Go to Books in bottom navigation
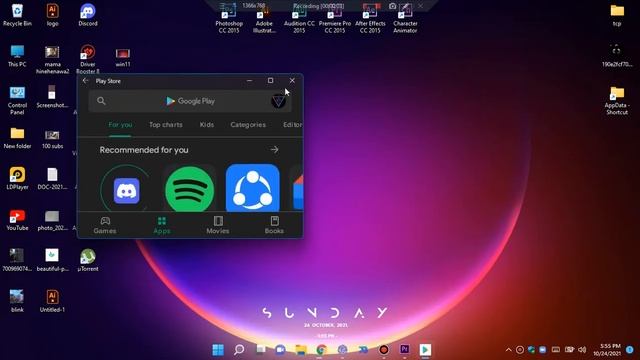Screen dimensions: 640x360 274,225
